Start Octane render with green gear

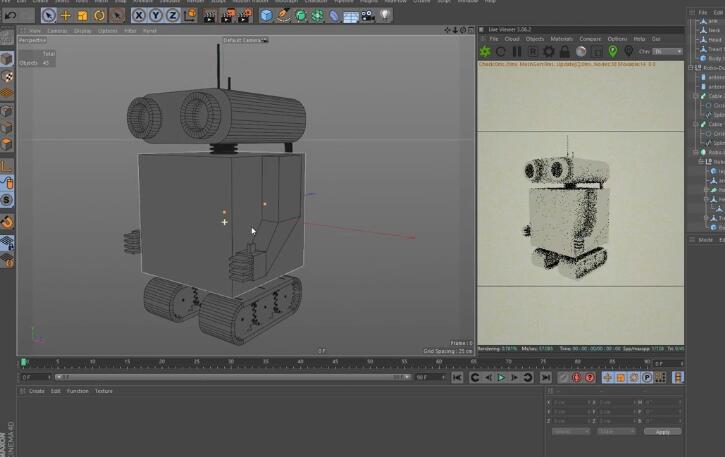point(485,51)
